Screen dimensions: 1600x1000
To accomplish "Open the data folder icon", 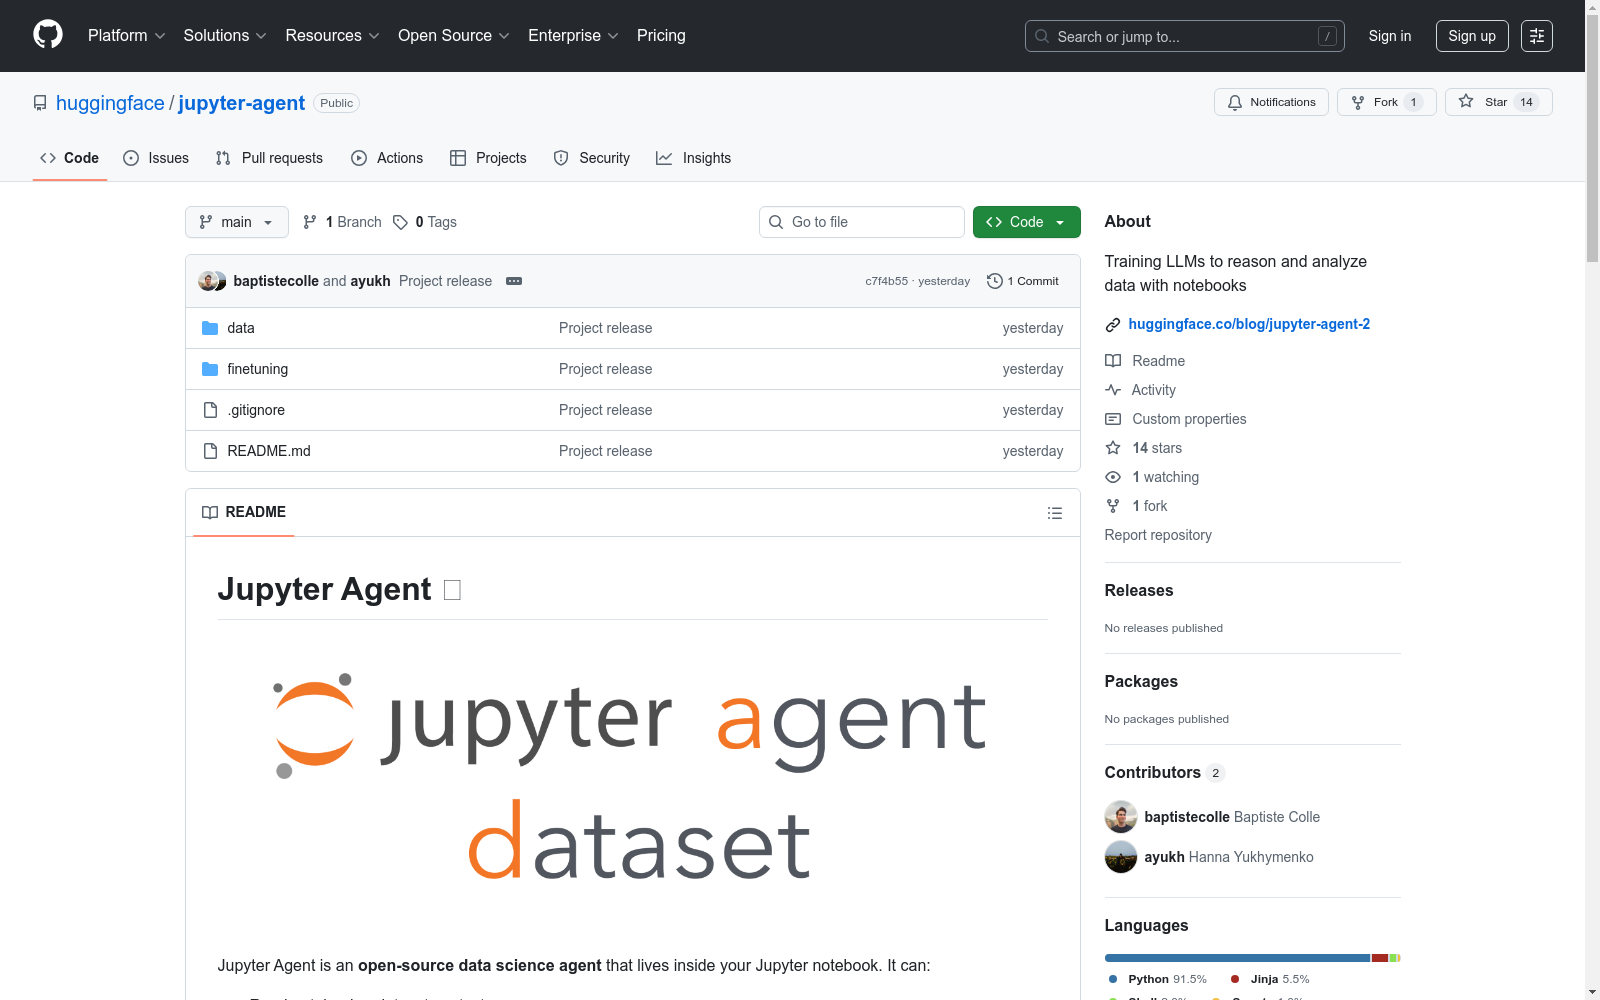I will (210, 328).
